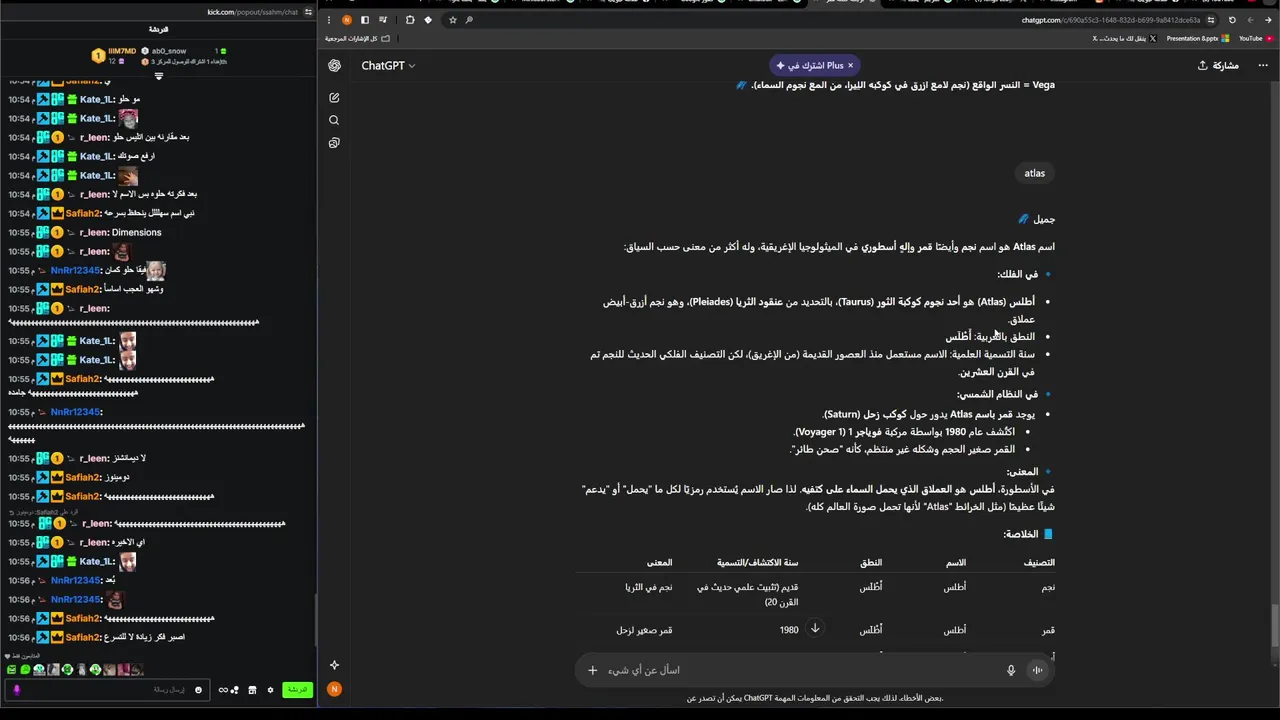Start voice mode with the waveform button

1037,670
